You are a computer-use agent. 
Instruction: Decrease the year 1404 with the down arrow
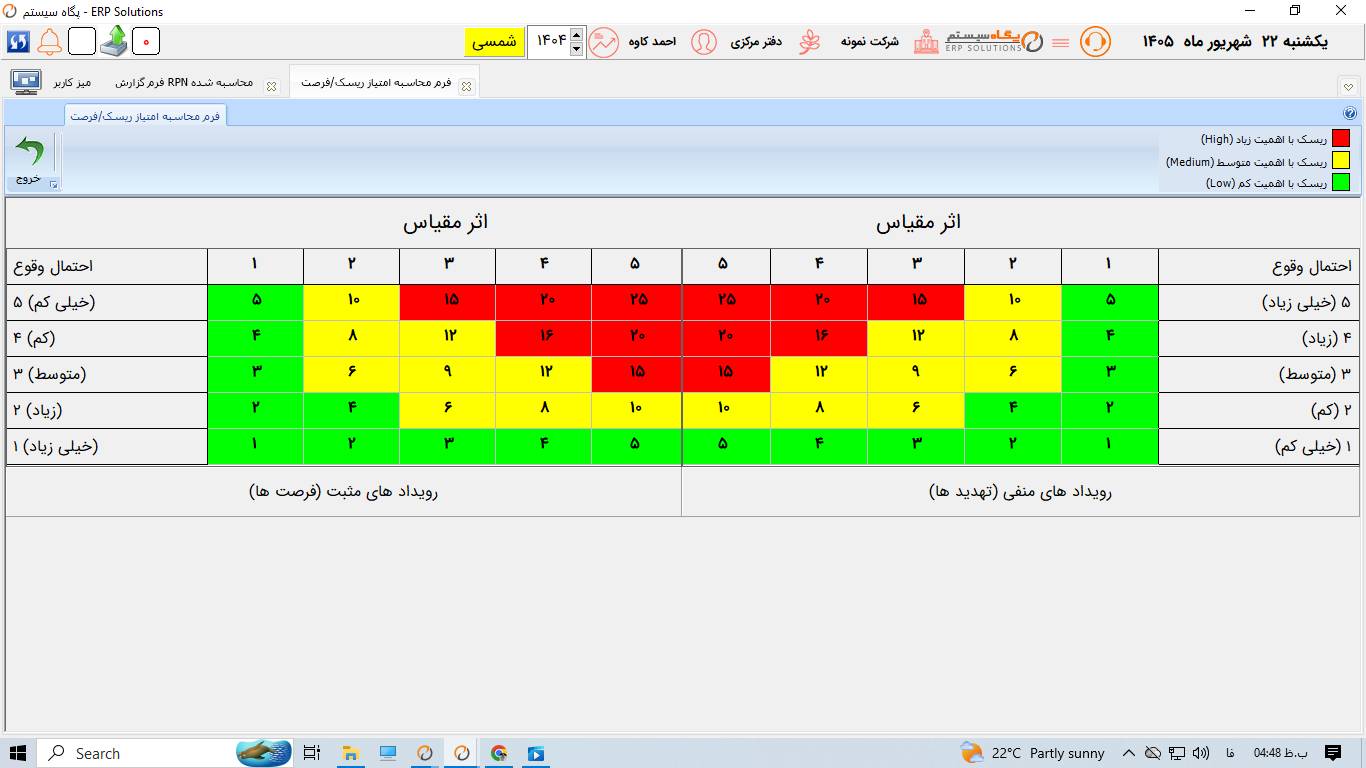576,48
